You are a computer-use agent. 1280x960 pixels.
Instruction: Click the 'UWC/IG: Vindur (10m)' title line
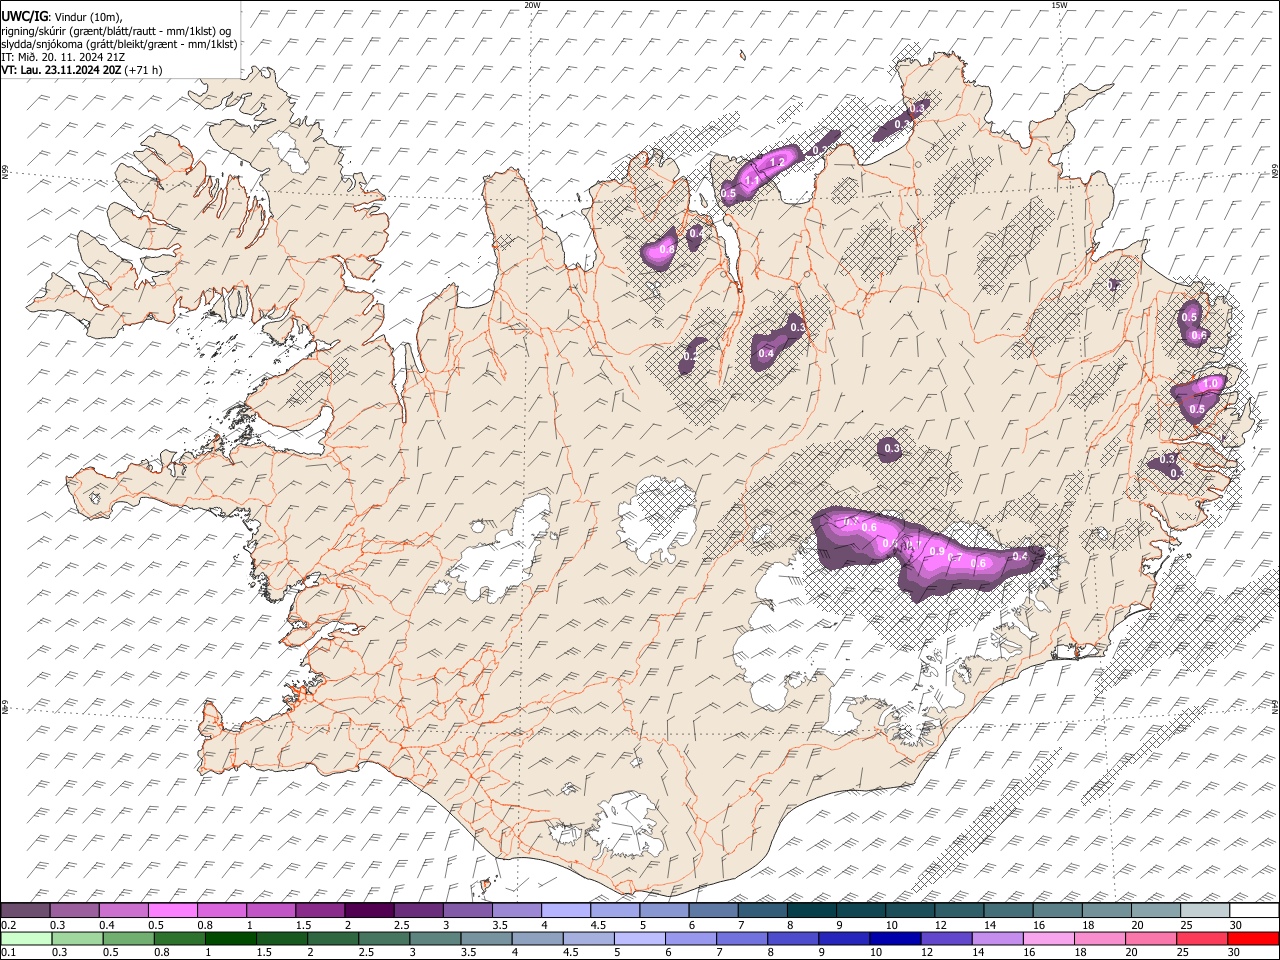(61, 15)
